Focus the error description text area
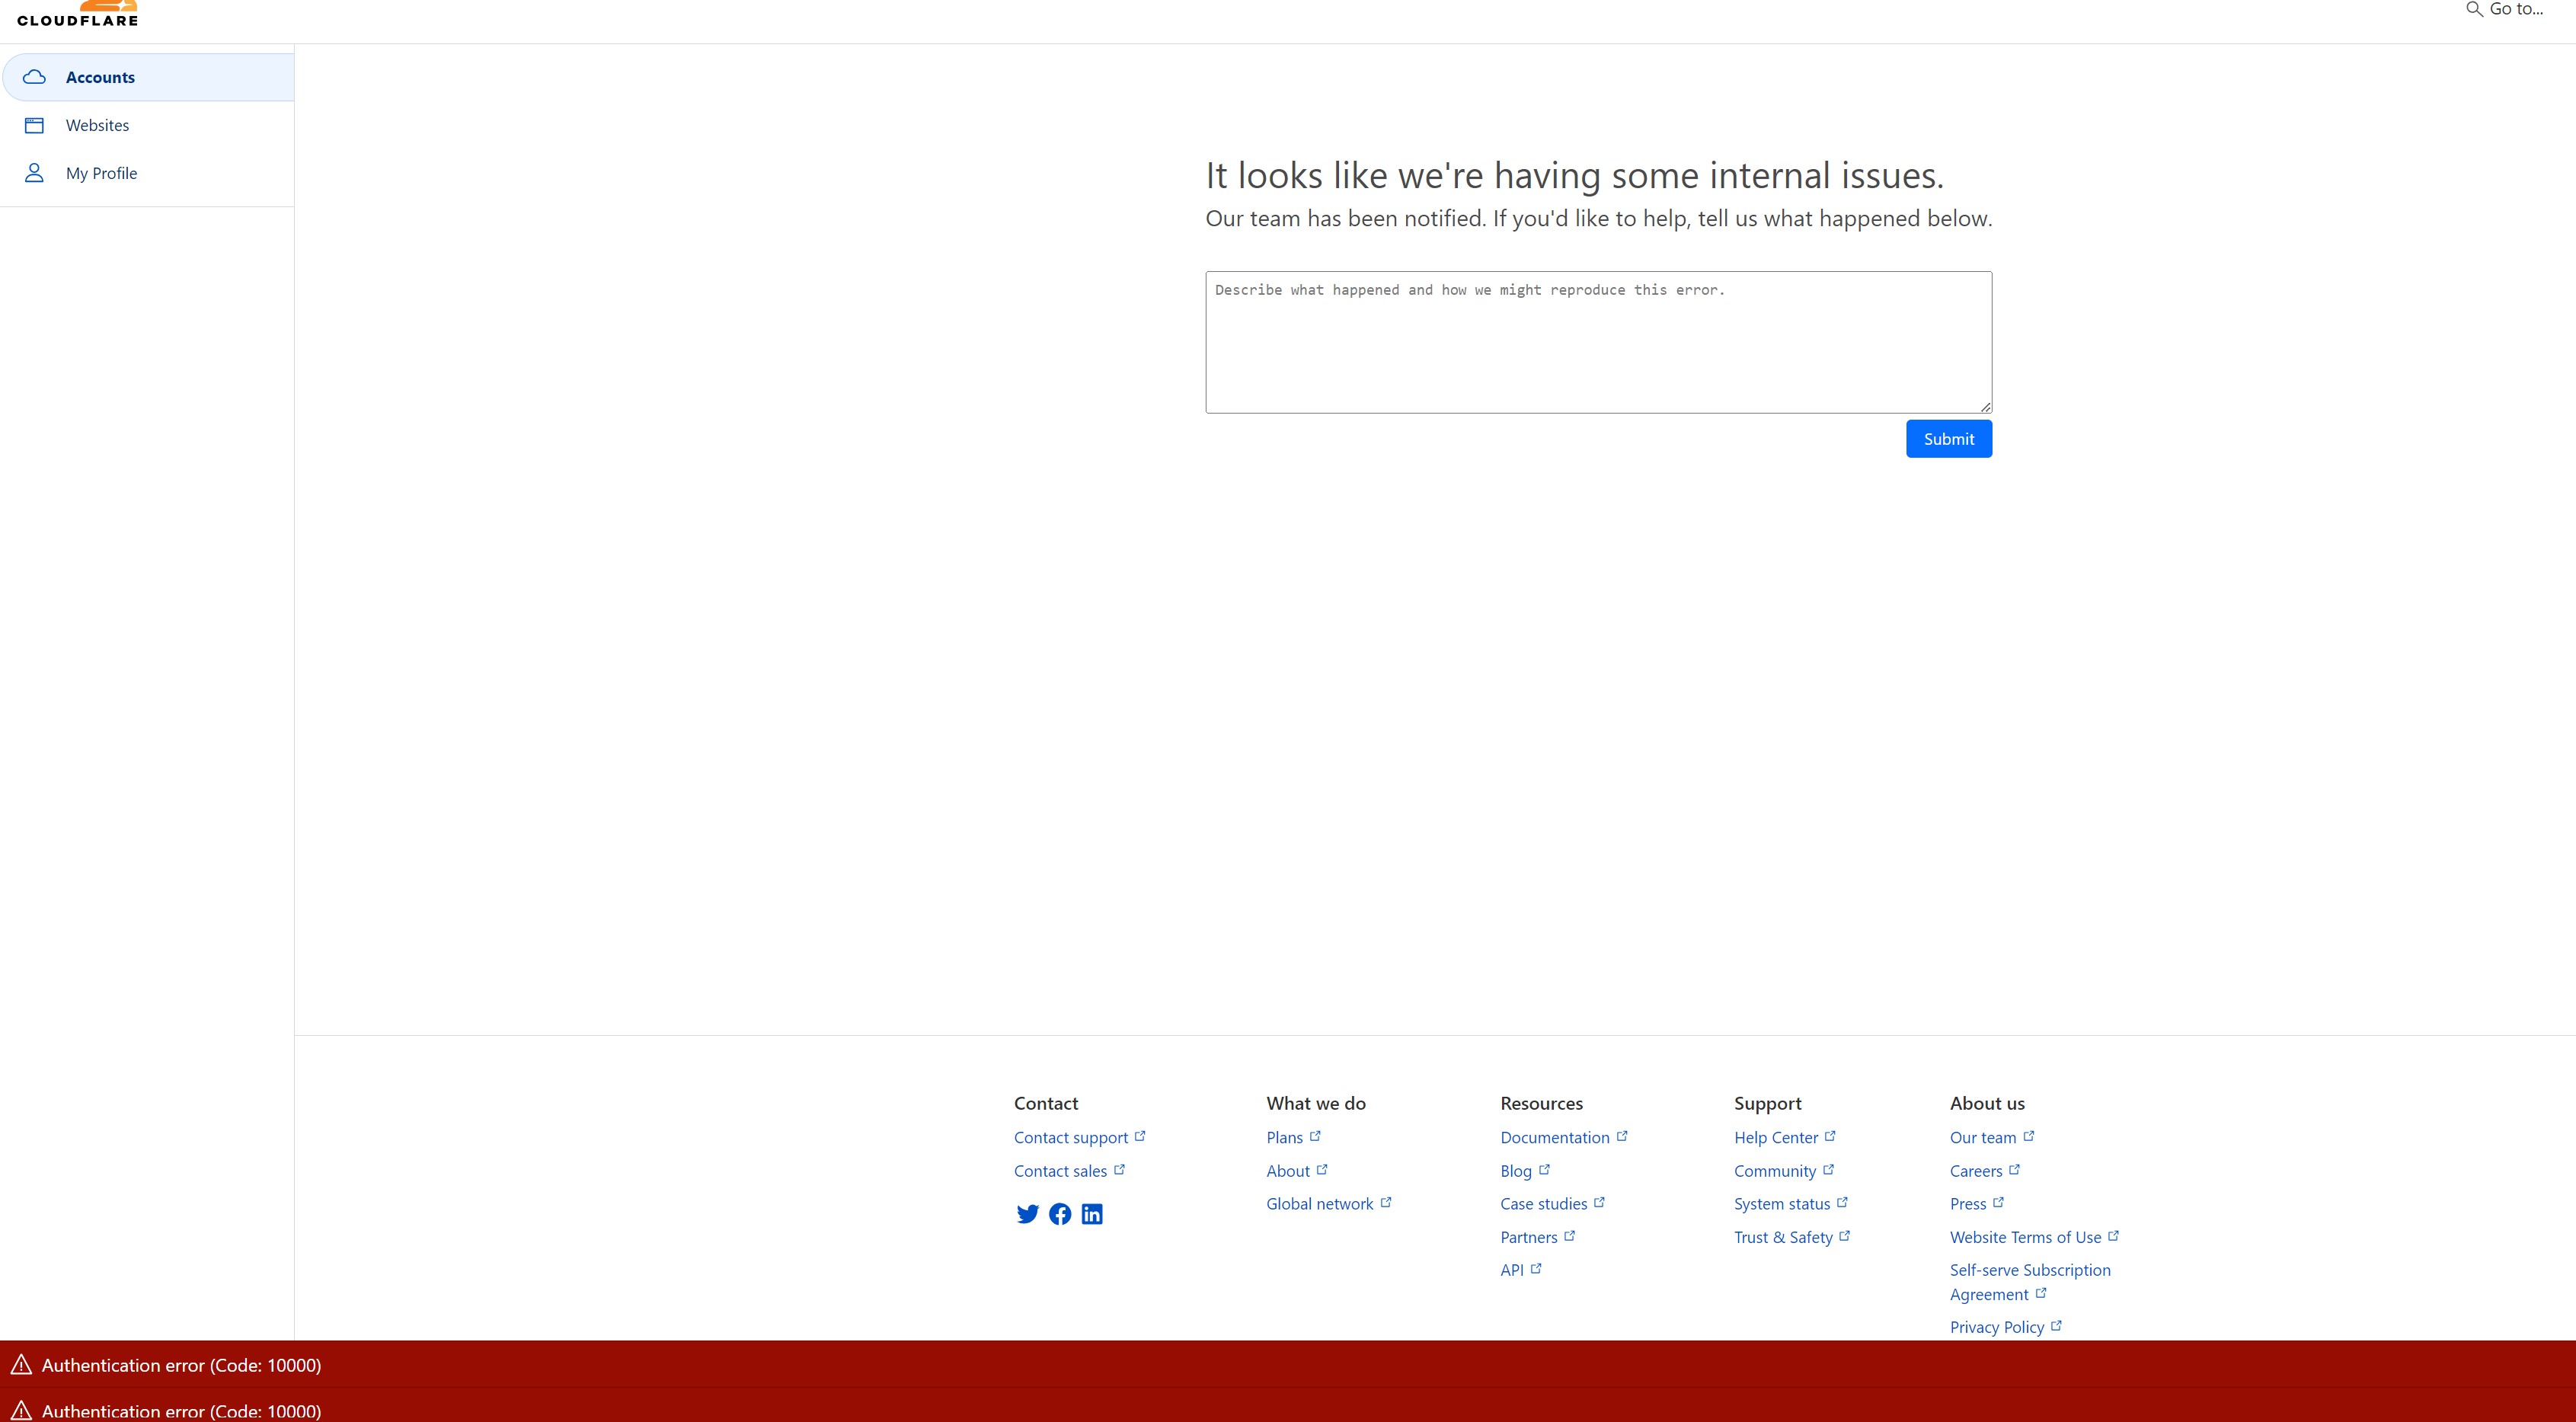 pos(1597,342)
